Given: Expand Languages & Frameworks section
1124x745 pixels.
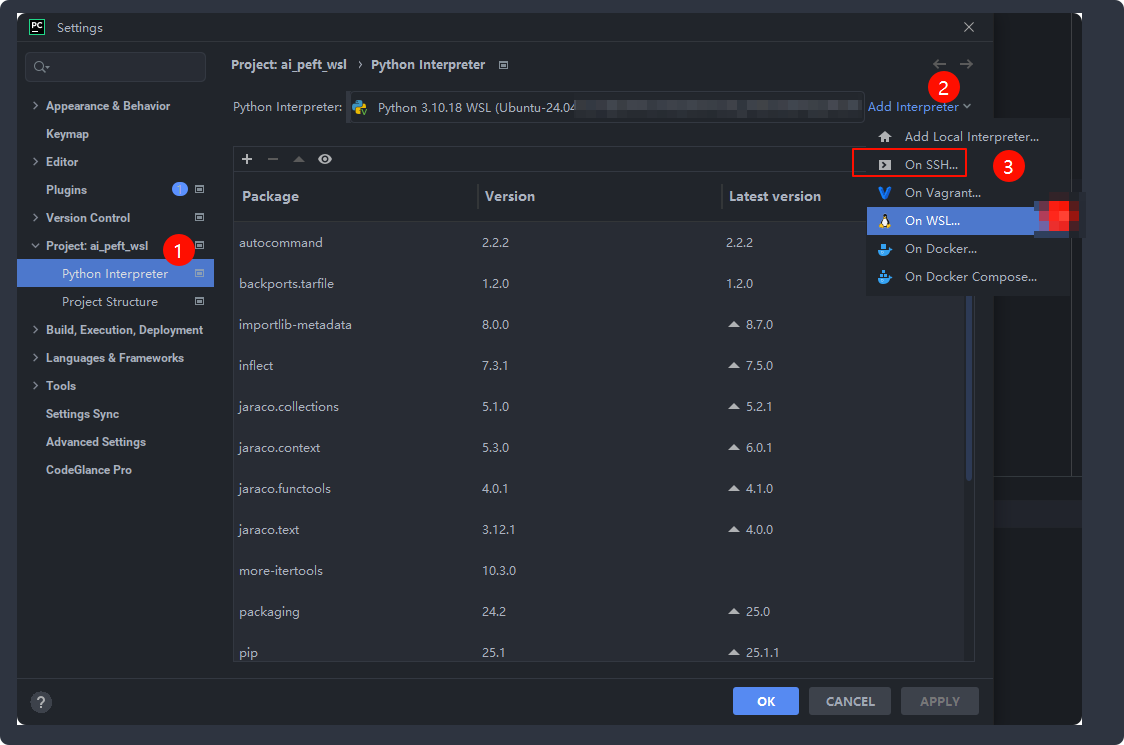Looking at the screenshot, I should pos(35,357).
